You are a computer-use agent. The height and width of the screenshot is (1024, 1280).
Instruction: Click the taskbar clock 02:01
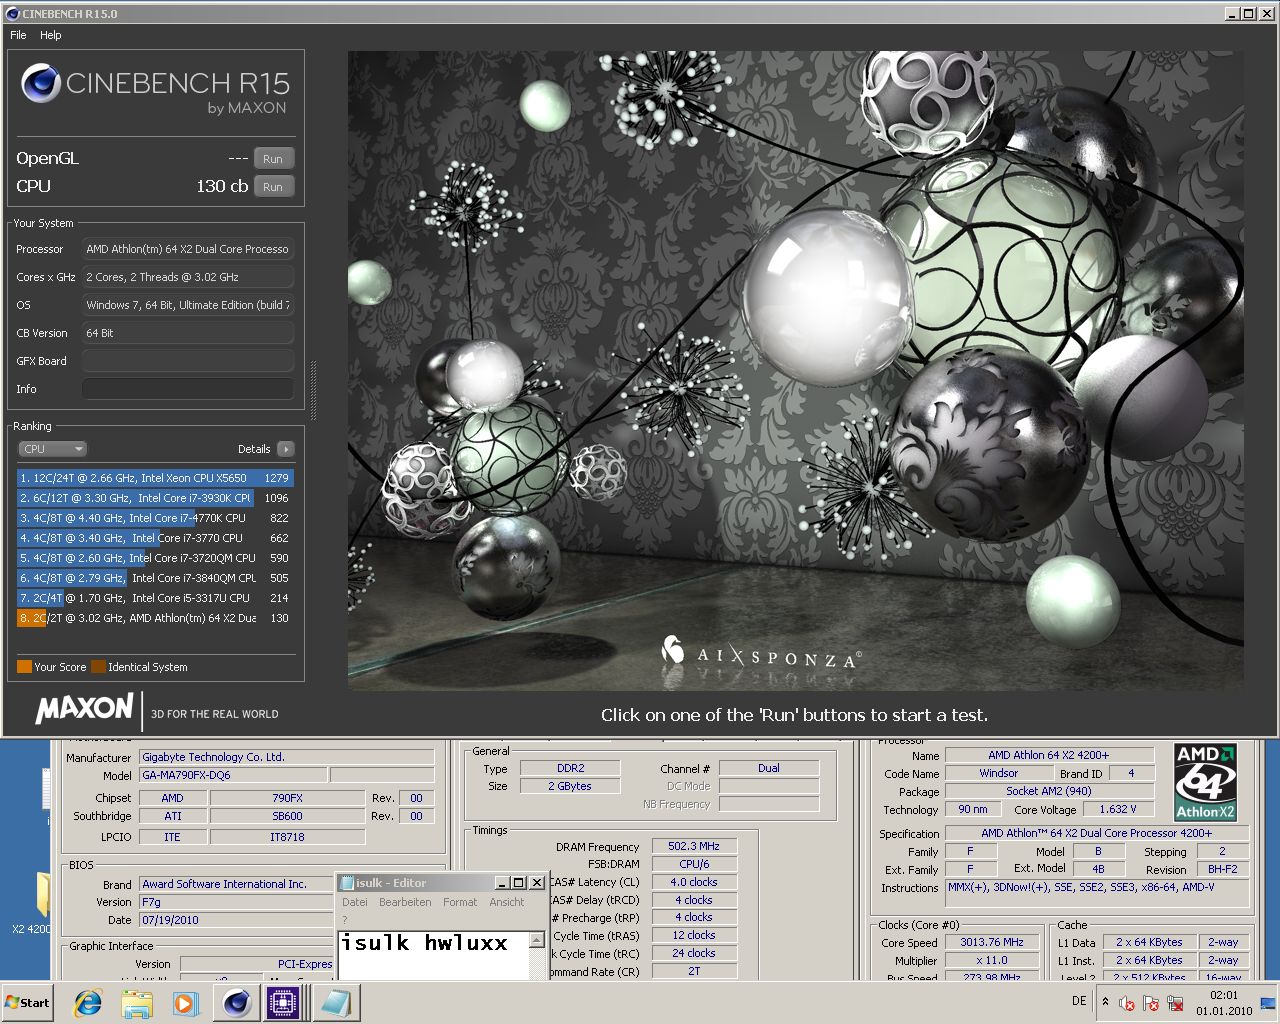(x=1224, y=1003)
